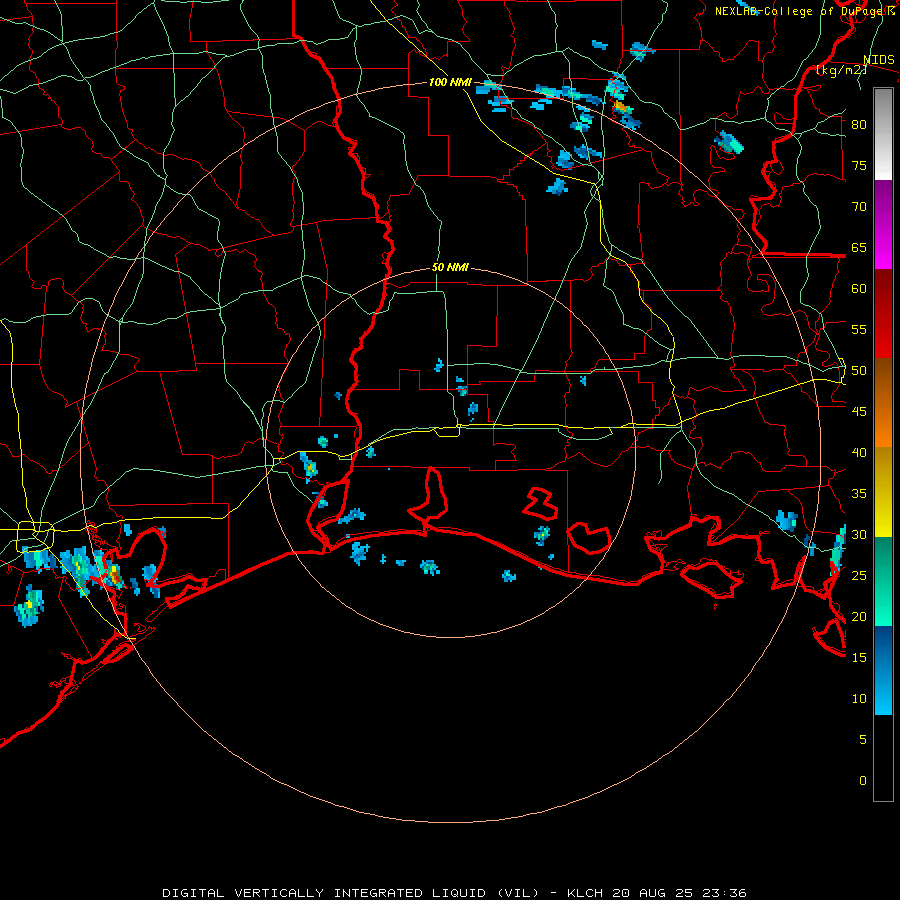The image size is (900, 900).
Task: Click the legend value 45
Action: pos(859,412)
